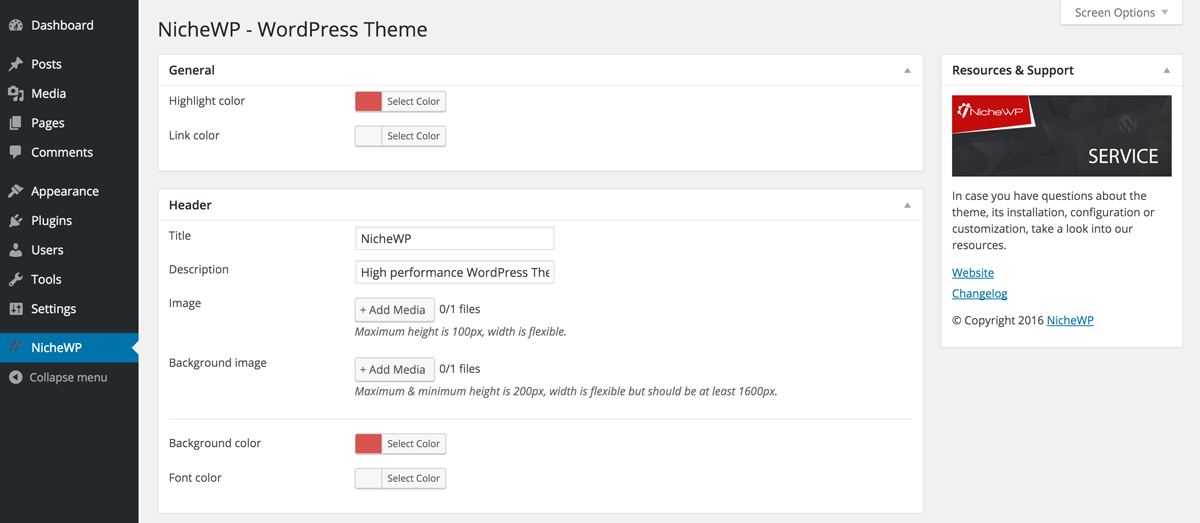Screen dimensions: 1200x523
Task: Click the Tools wrench icon
Action: [x=15, y=279]
